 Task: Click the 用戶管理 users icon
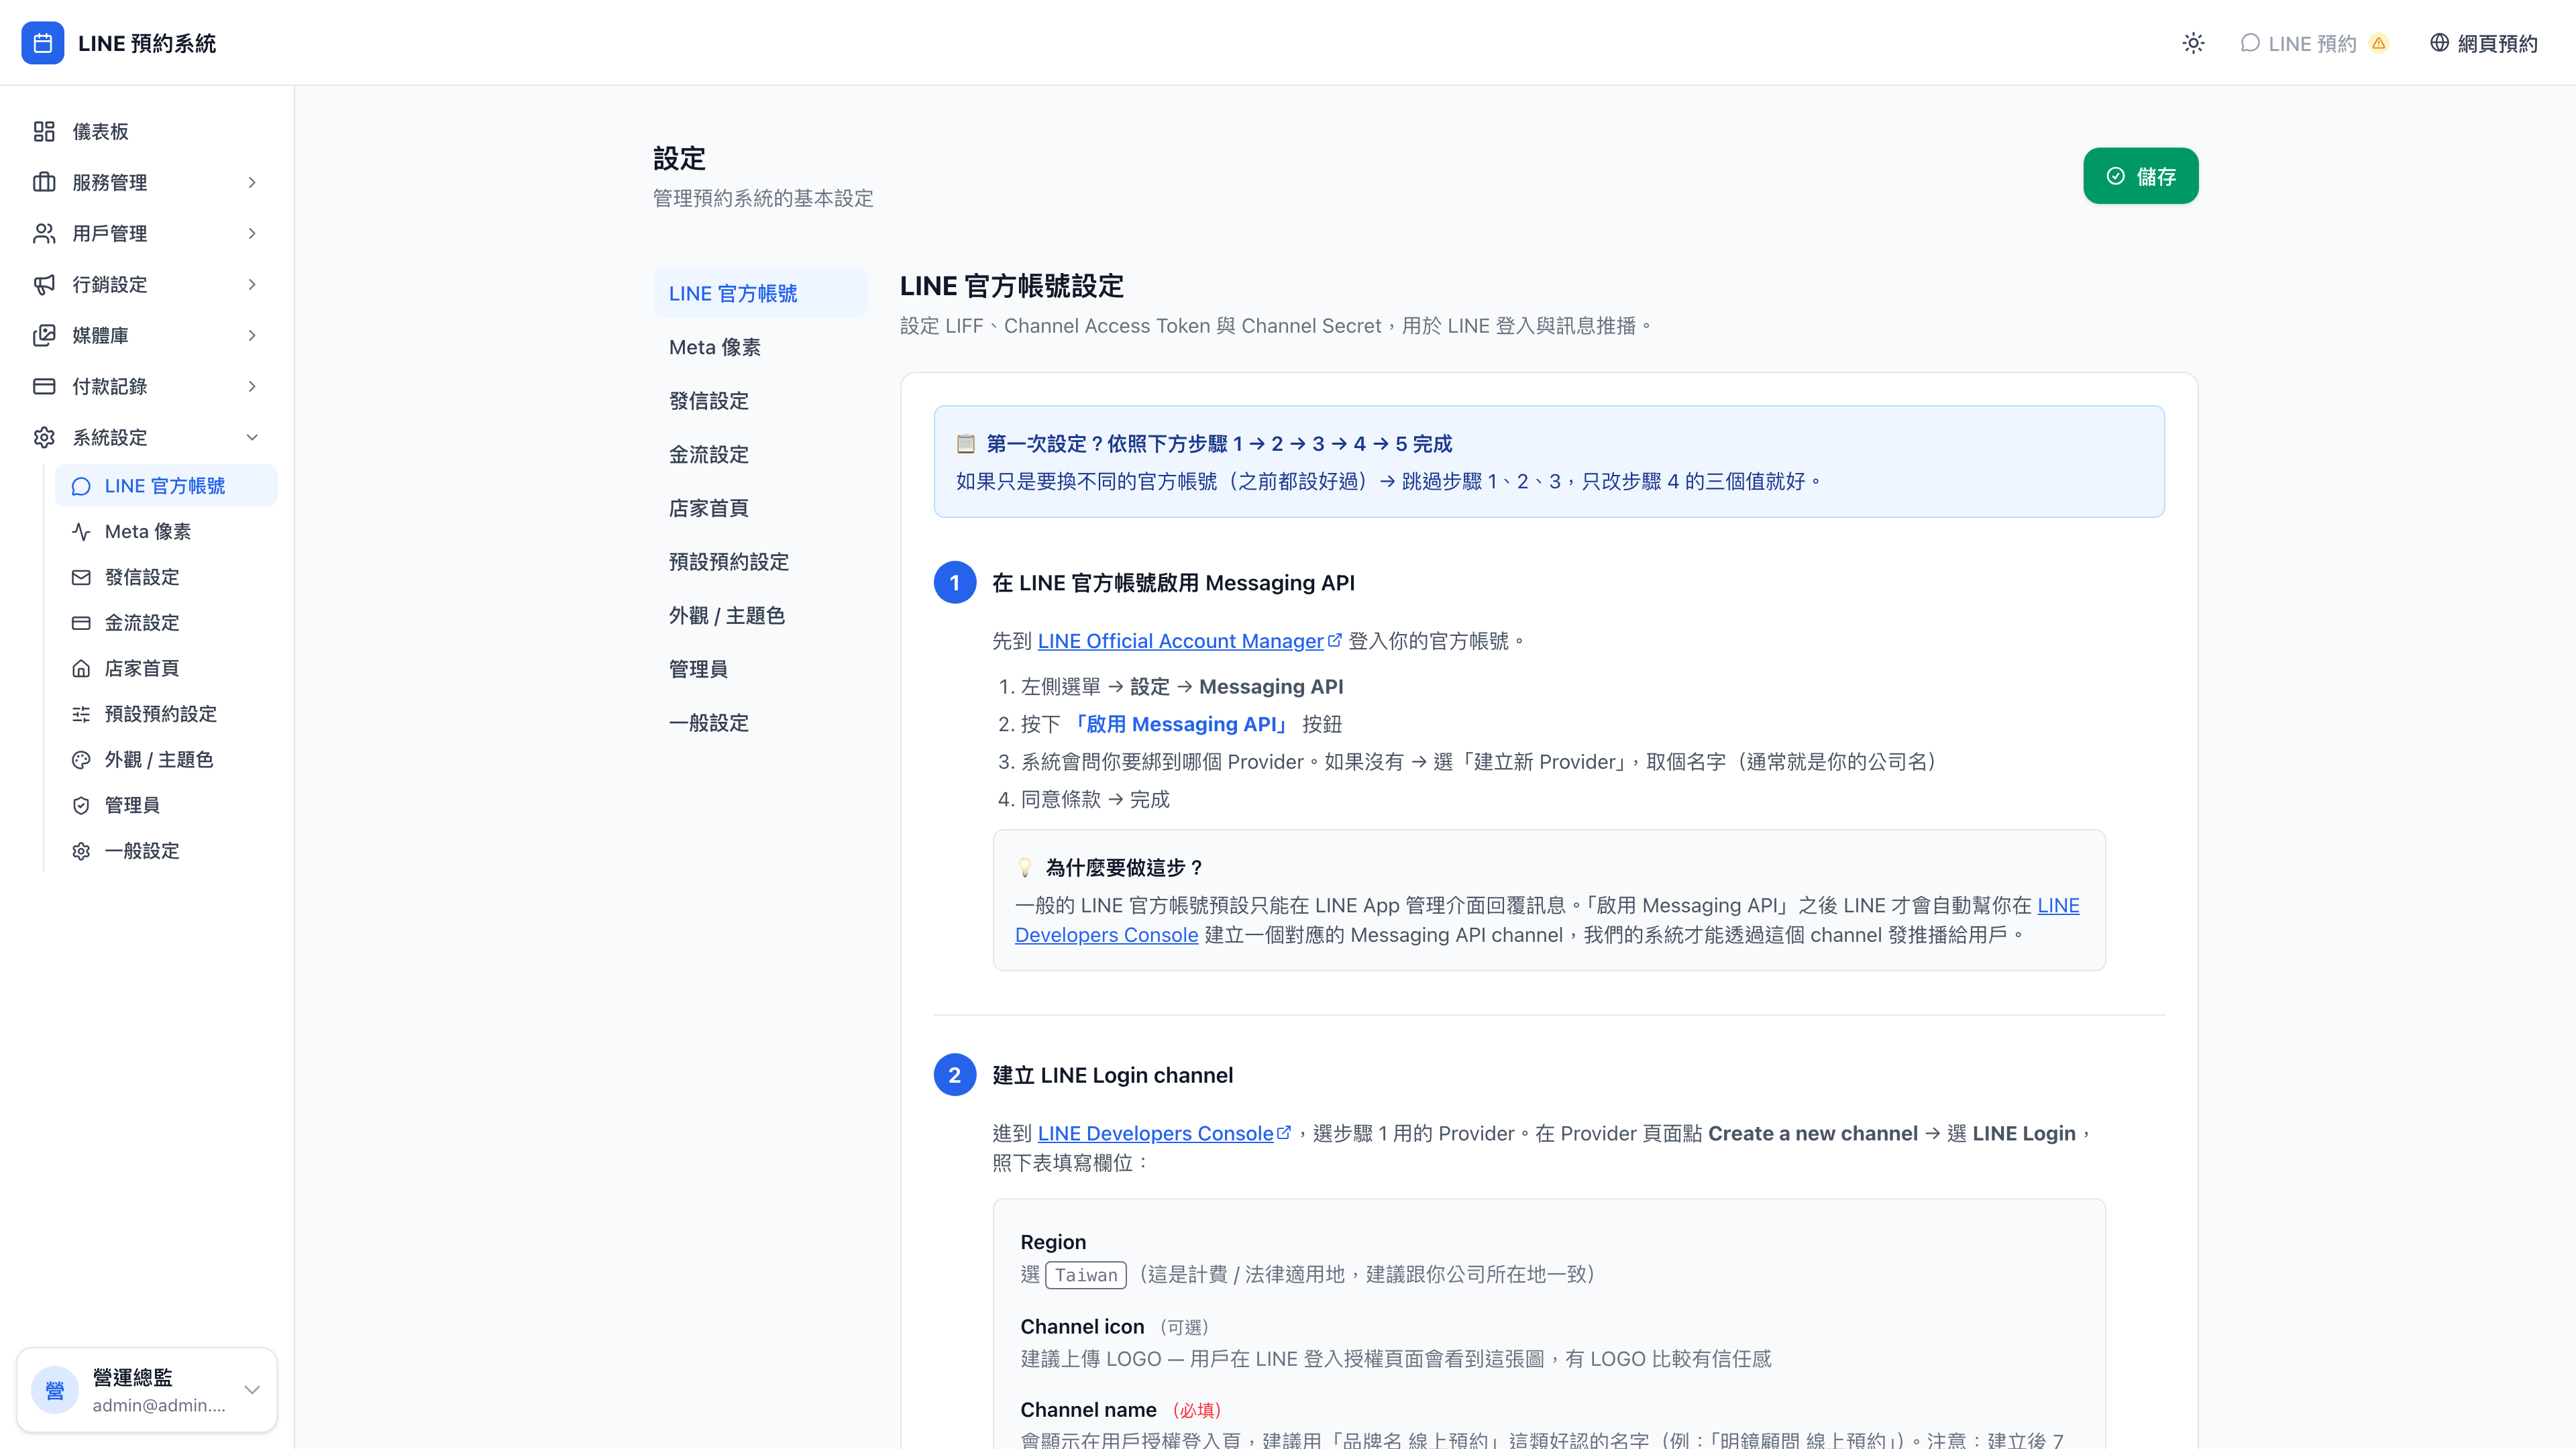click(x=44, y=233)
